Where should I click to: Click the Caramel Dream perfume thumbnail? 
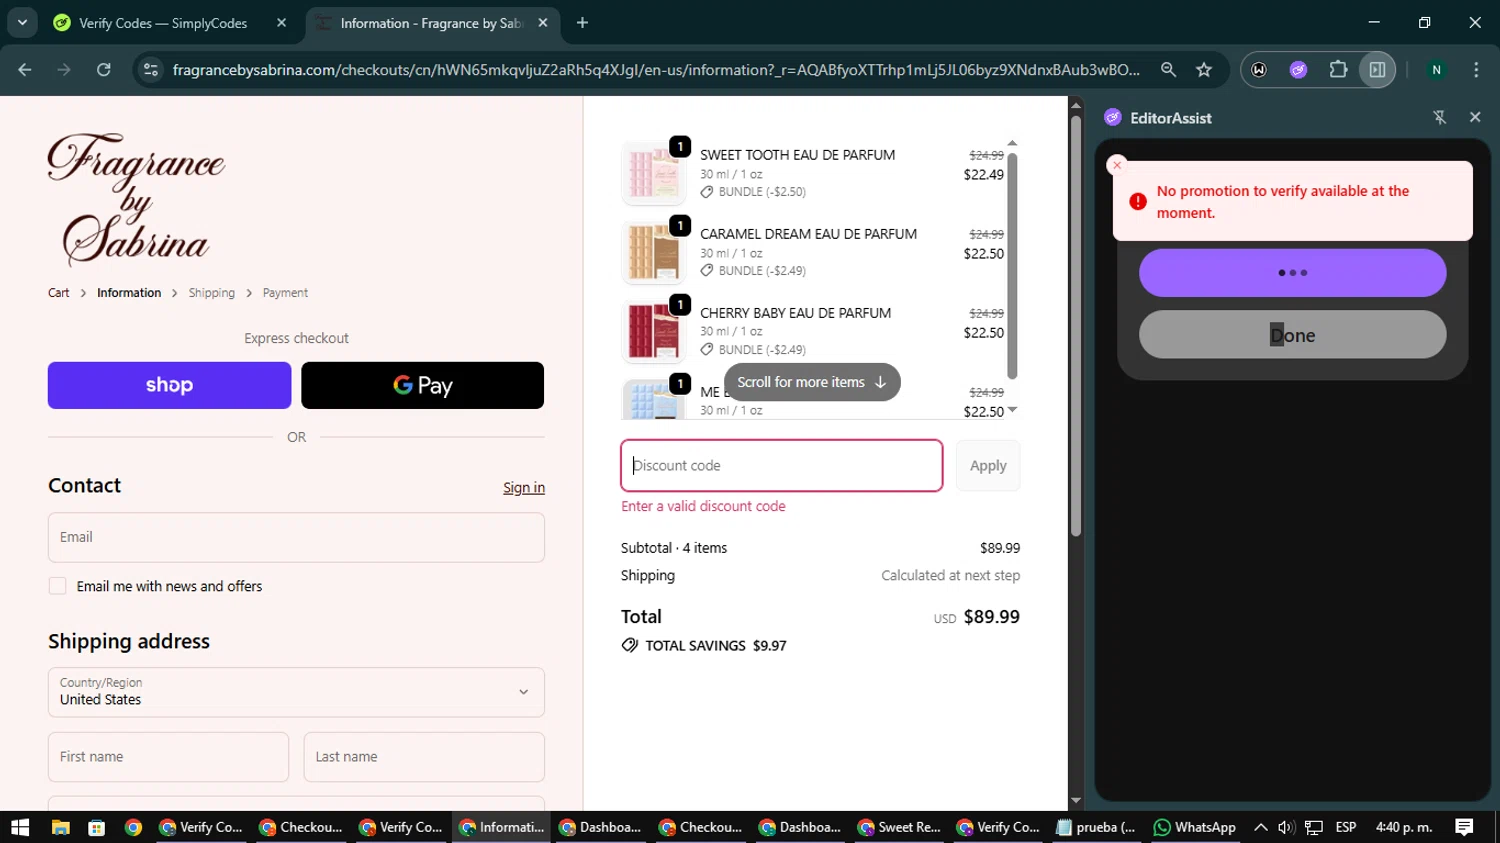click(x=653, y=252)
